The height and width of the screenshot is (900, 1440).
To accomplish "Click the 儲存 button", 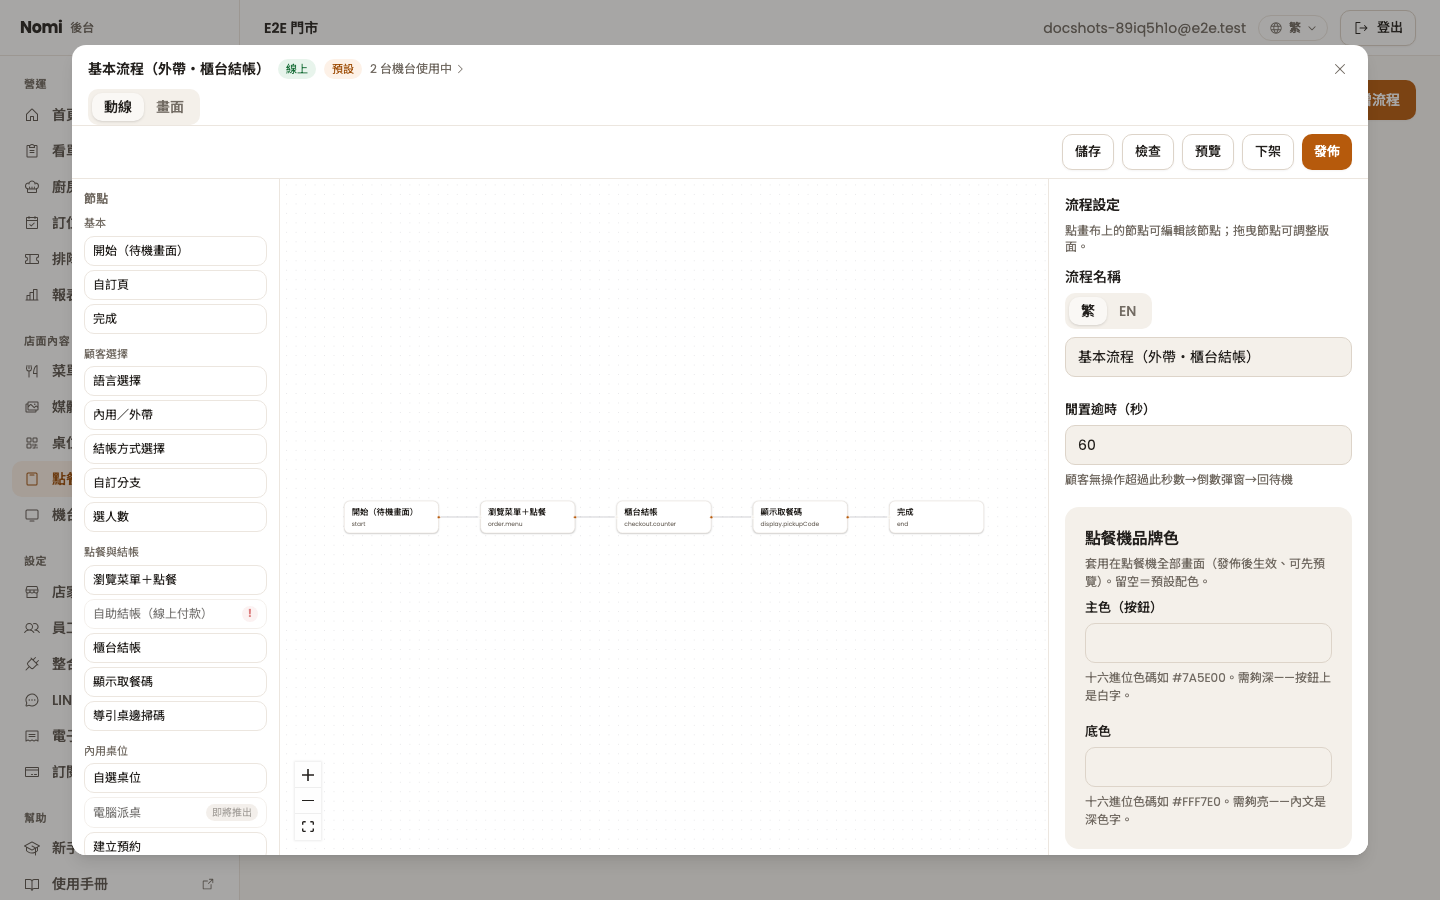I will [1088, 152].
